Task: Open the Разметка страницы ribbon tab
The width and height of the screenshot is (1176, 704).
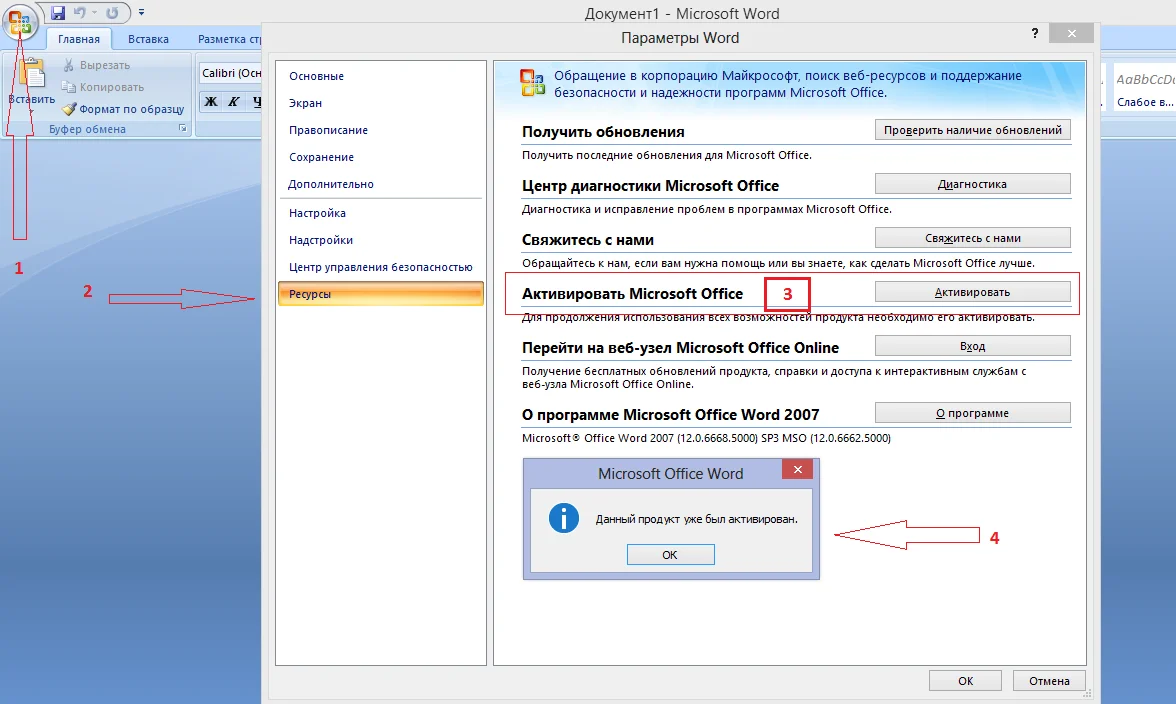Action: tap(229, 39)
